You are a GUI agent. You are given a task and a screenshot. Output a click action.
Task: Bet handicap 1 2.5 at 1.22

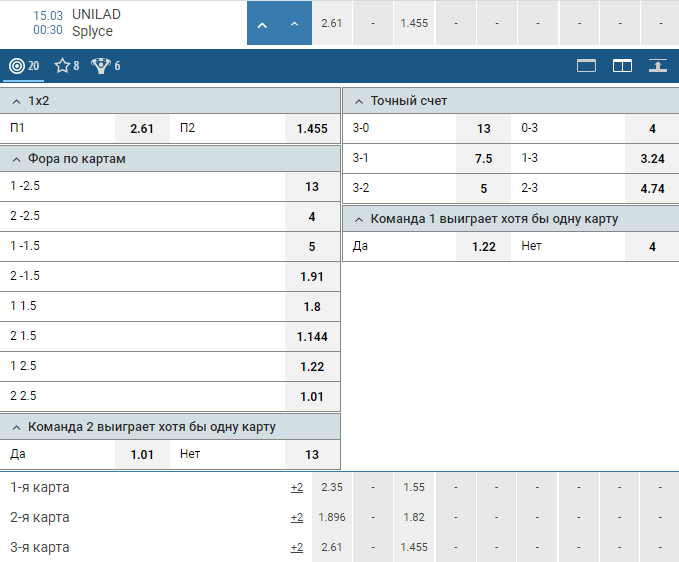pyautogui.click(x=312, y=366)
